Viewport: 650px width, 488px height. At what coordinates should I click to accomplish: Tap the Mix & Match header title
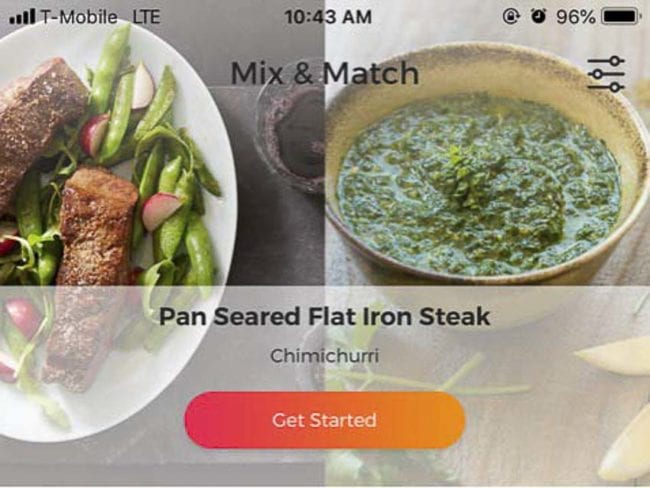pyautogui.click(x=325, y=73)
